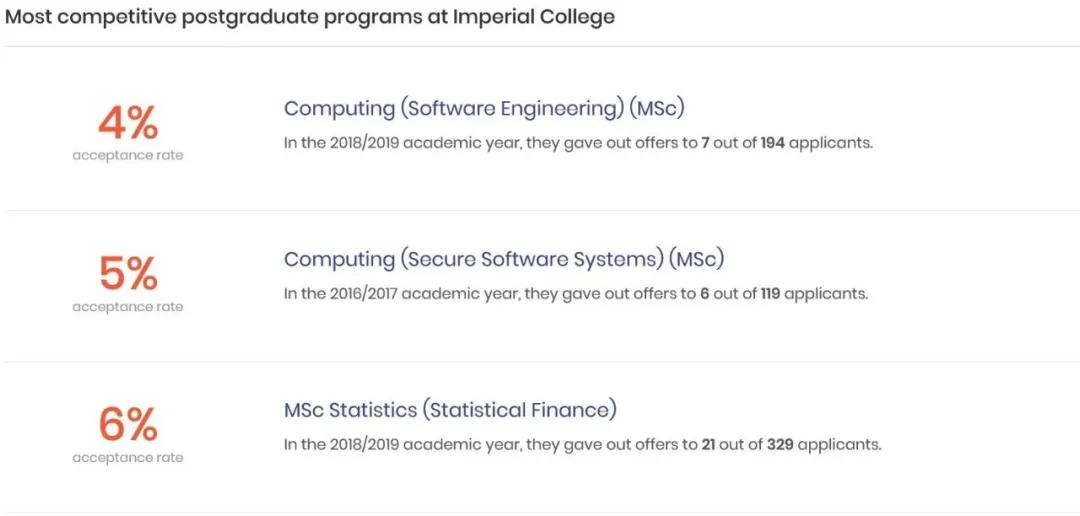Click the bold number 21 offers

709,445
